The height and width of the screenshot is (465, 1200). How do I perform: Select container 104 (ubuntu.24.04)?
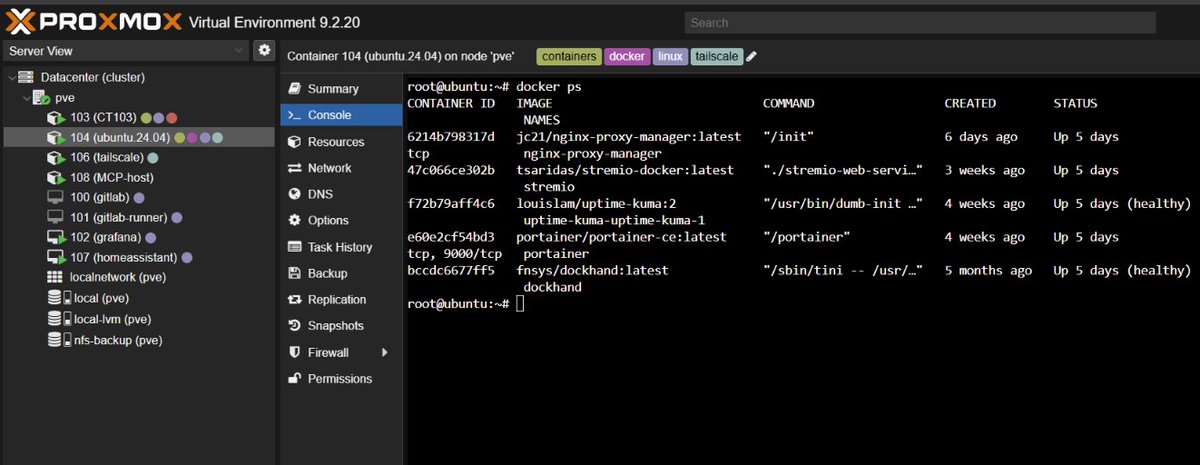point(138,138)
